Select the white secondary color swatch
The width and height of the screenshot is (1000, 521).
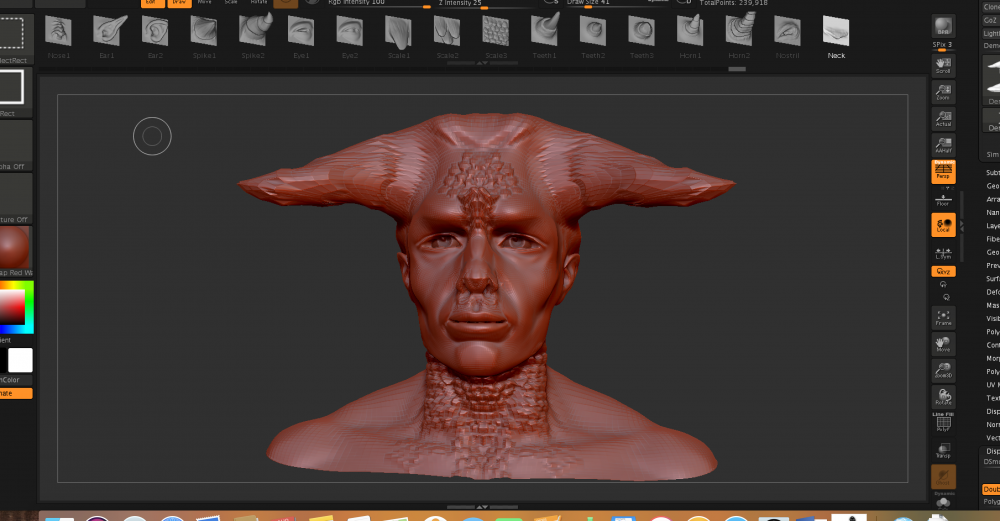[x=20, y=360]
